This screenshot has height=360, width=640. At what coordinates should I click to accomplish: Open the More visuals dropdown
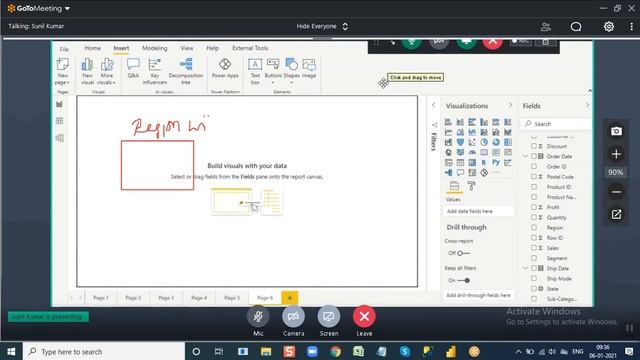pyautogui.click(x=107, y=82)
